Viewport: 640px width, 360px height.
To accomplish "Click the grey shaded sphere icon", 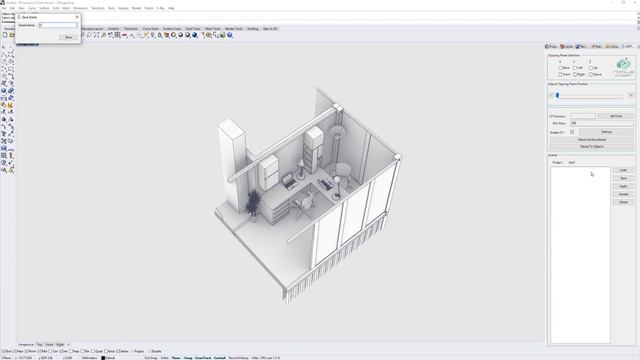I will pos(180,36).
